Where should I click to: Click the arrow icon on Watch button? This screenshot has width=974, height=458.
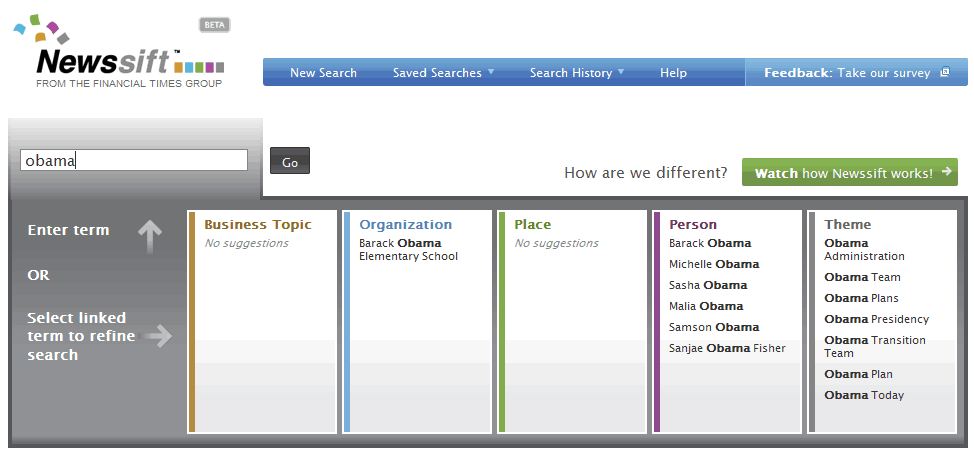(x=945, y=172)
